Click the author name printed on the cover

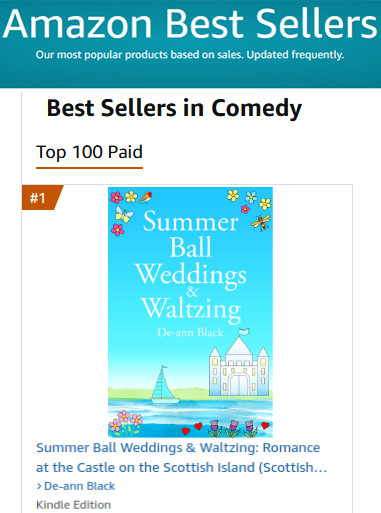pyautogui.click(x=190, y=332)
